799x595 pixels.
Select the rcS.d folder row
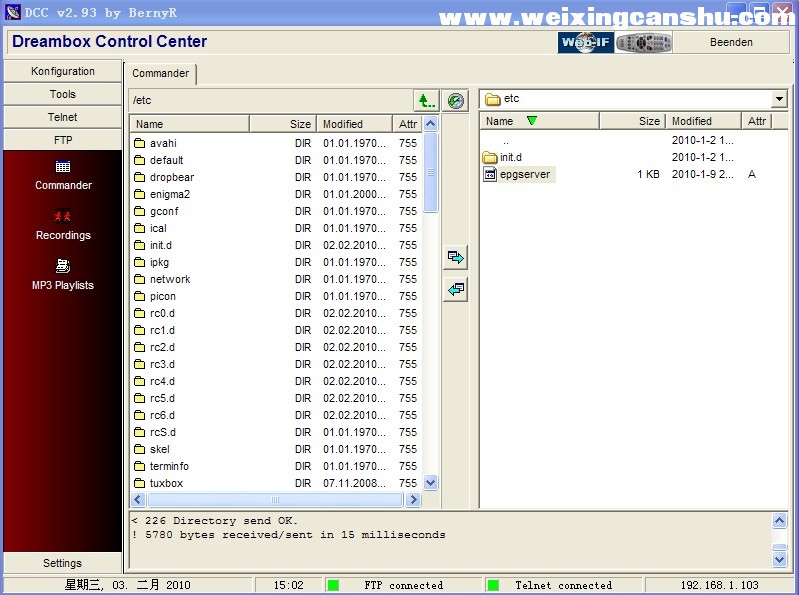pos(277,432)
